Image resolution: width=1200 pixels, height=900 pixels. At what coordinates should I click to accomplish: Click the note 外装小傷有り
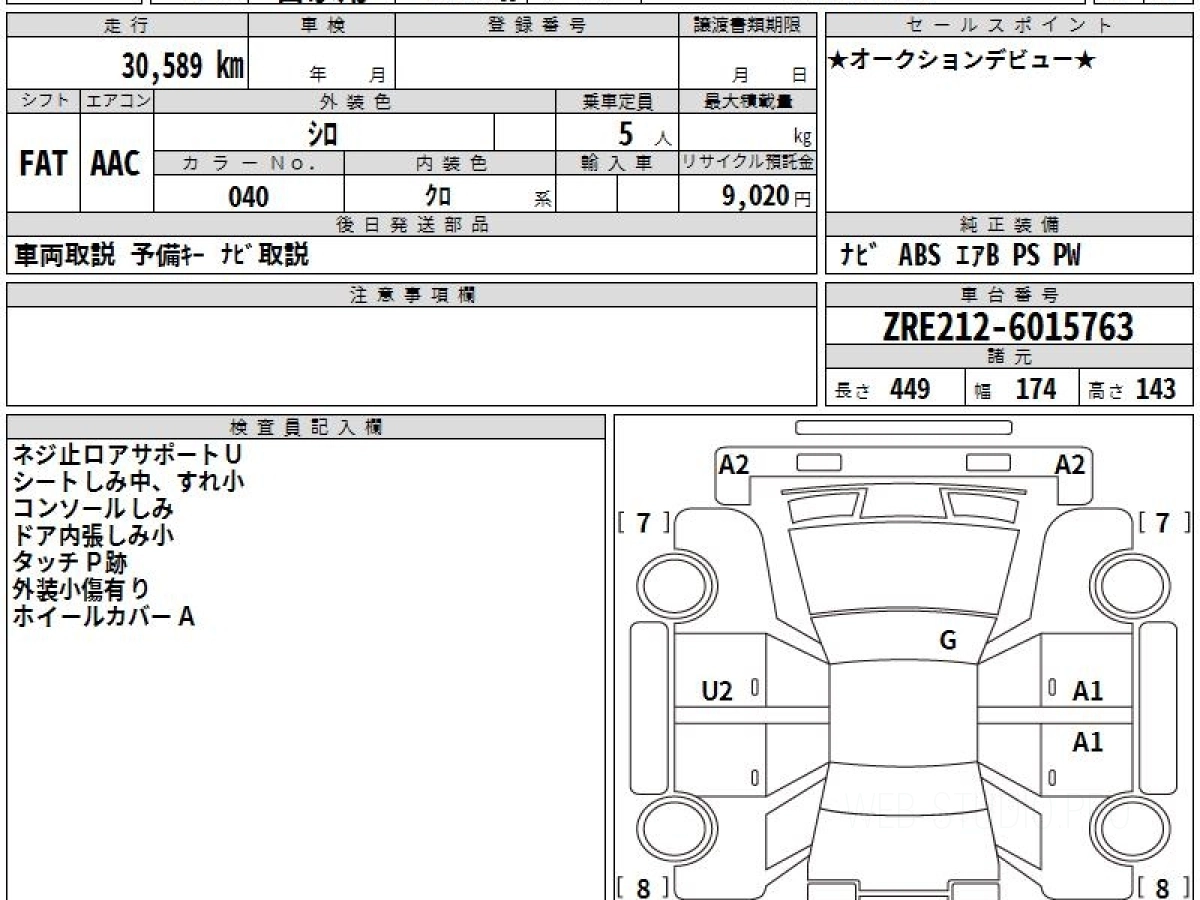(x=81, y=590)
